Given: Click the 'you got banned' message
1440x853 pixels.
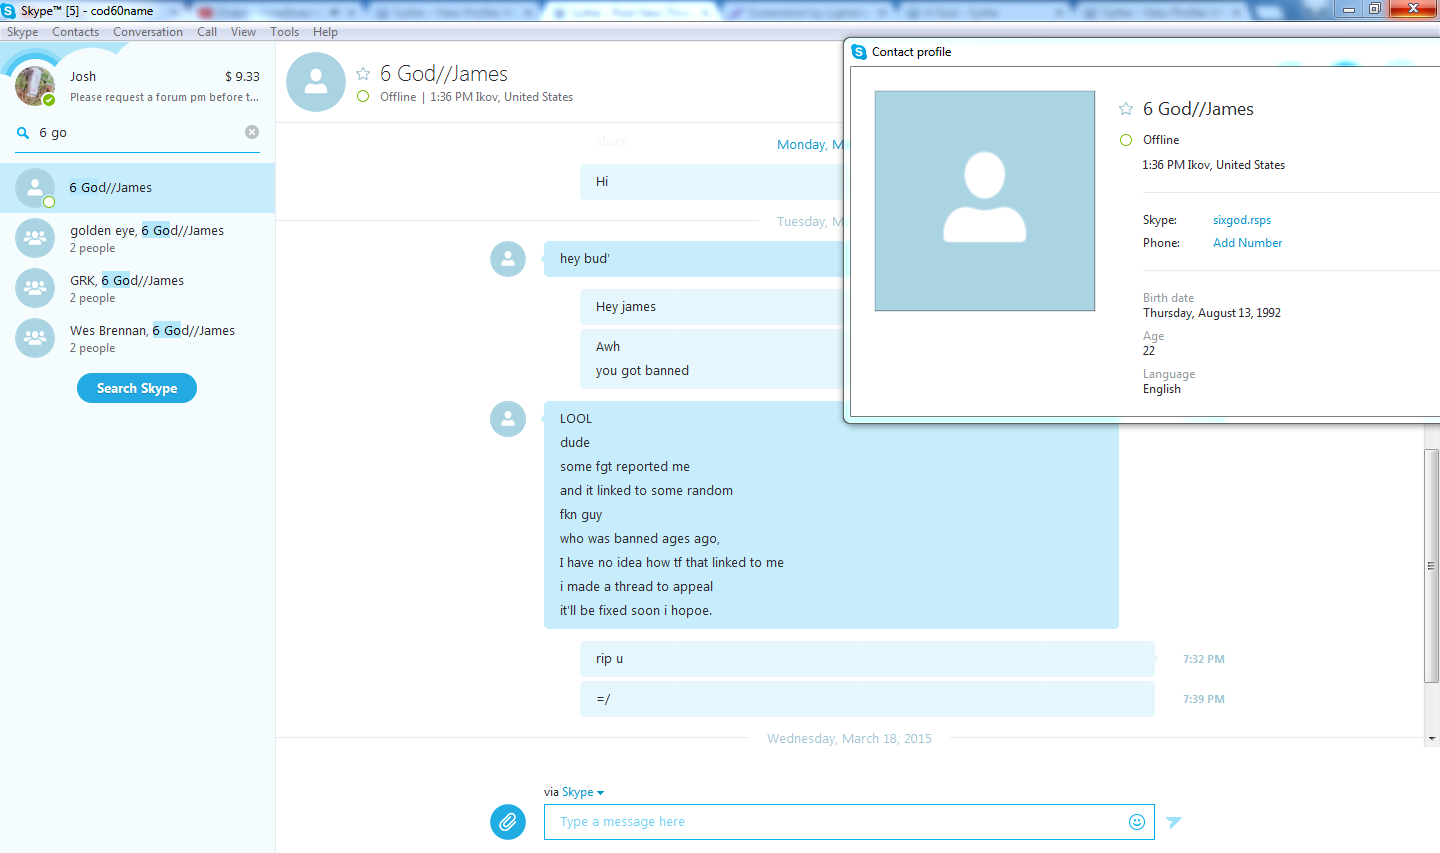Looking at the screenshot, I should tap(642, 371).
